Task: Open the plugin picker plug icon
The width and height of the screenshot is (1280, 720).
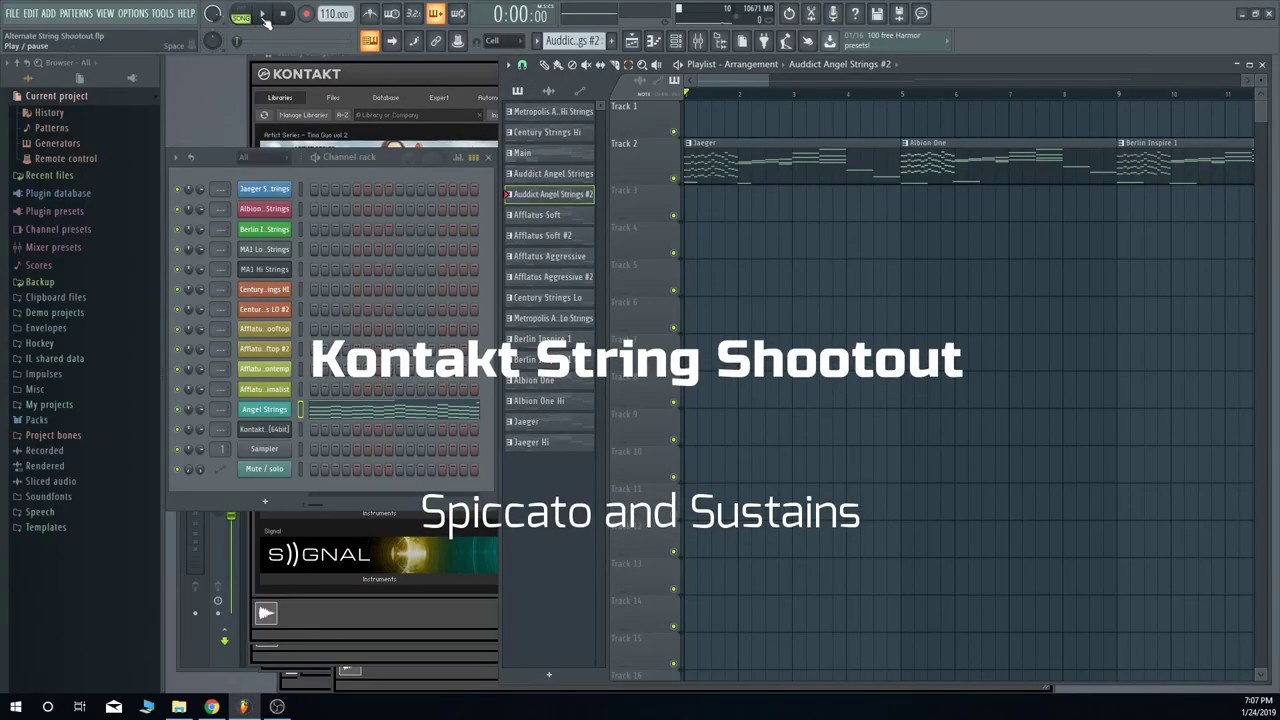Action: point(764,41)
